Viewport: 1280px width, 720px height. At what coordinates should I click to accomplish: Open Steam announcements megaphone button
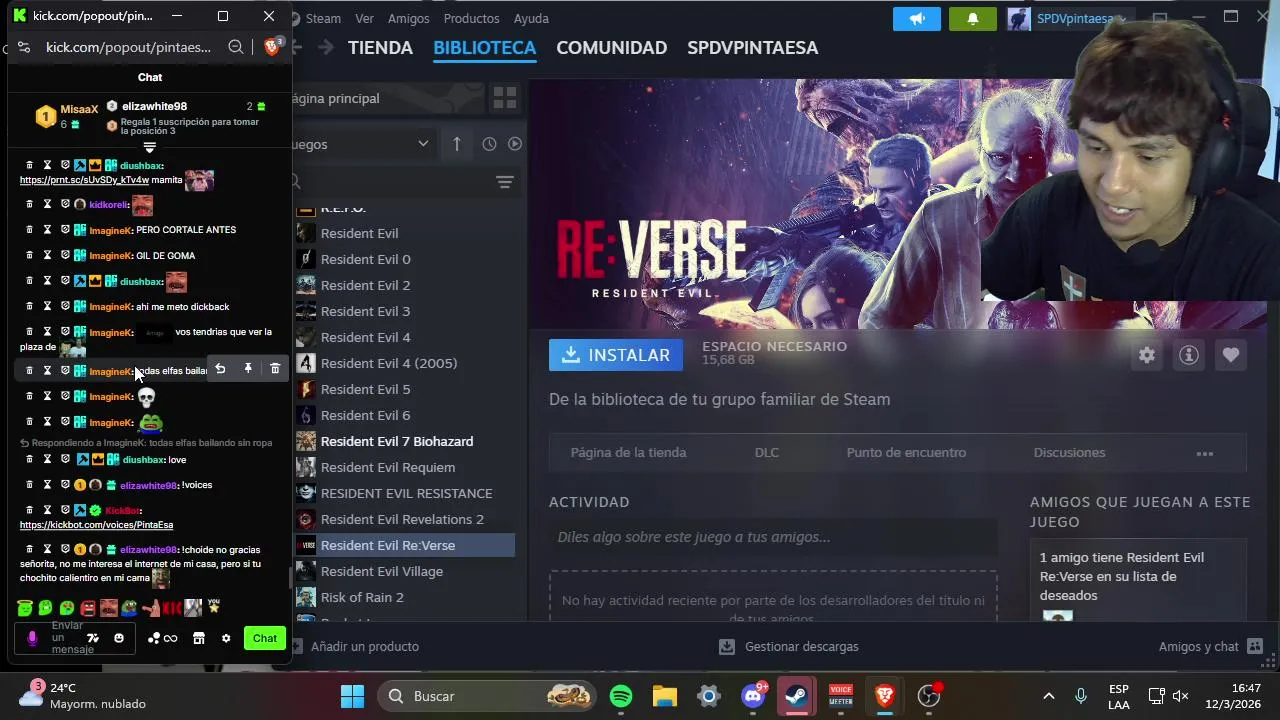[917, 19]
